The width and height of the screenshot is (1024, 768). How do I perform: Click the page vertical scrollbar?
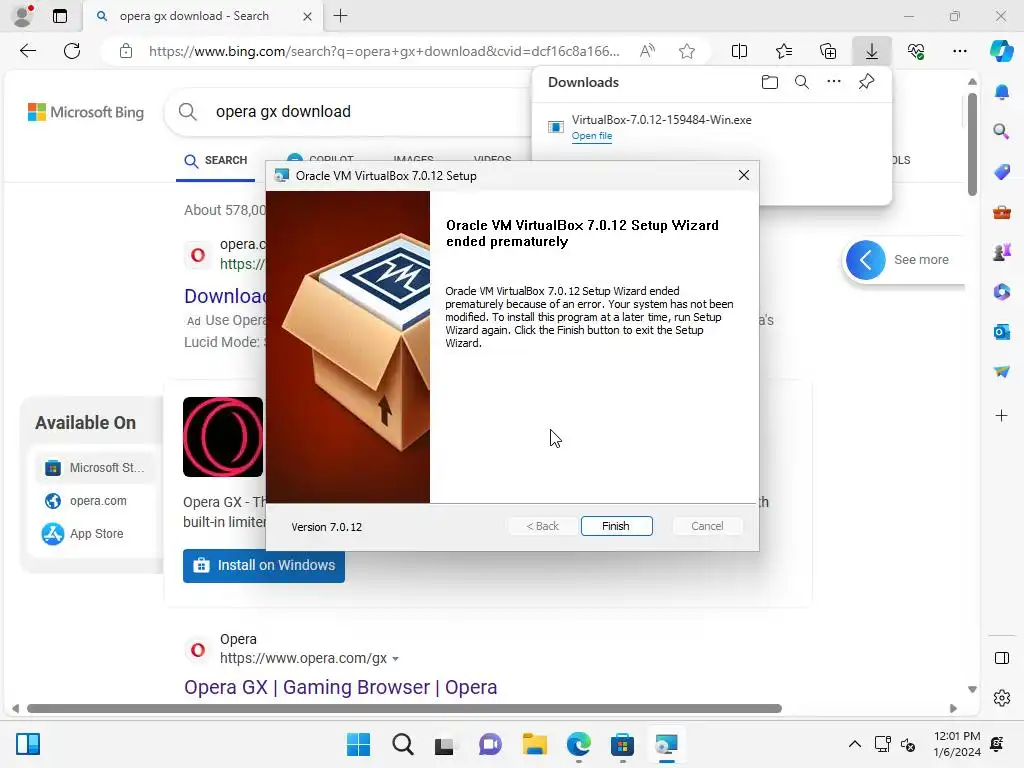coord(972,145)
